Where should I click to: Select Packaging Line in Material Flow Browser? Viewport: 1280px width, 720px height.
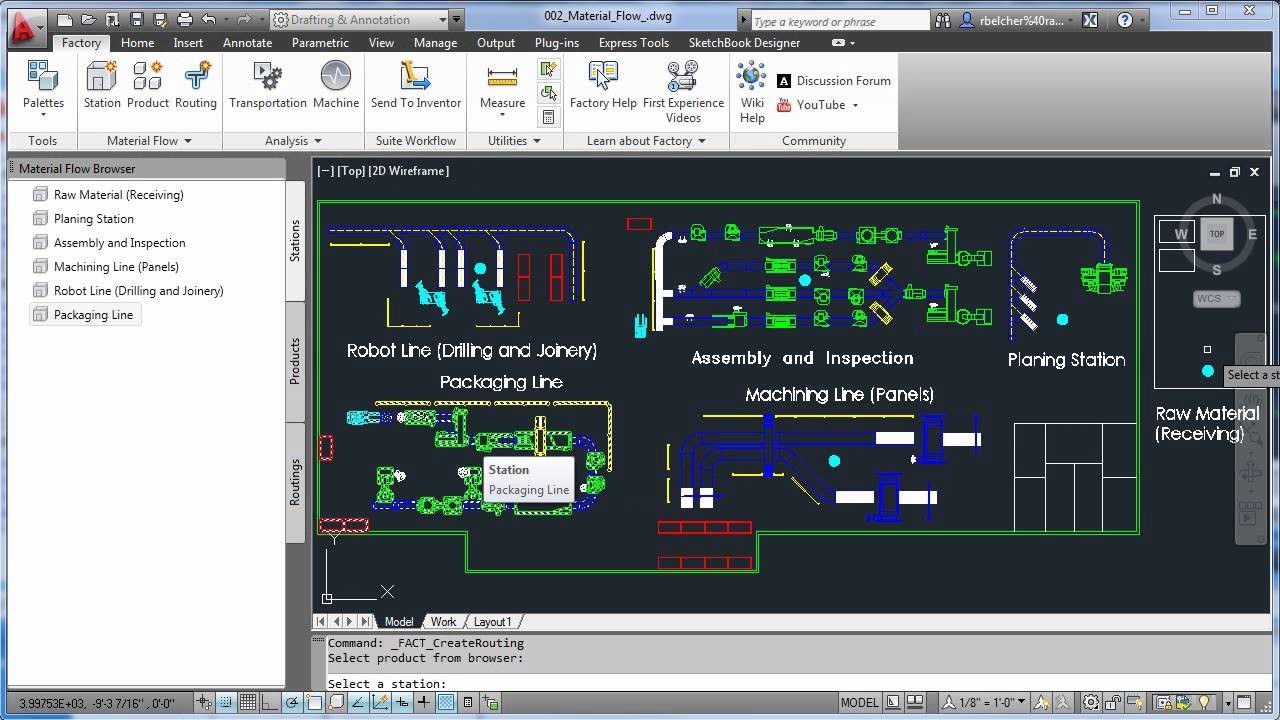(x=90, y=314)
